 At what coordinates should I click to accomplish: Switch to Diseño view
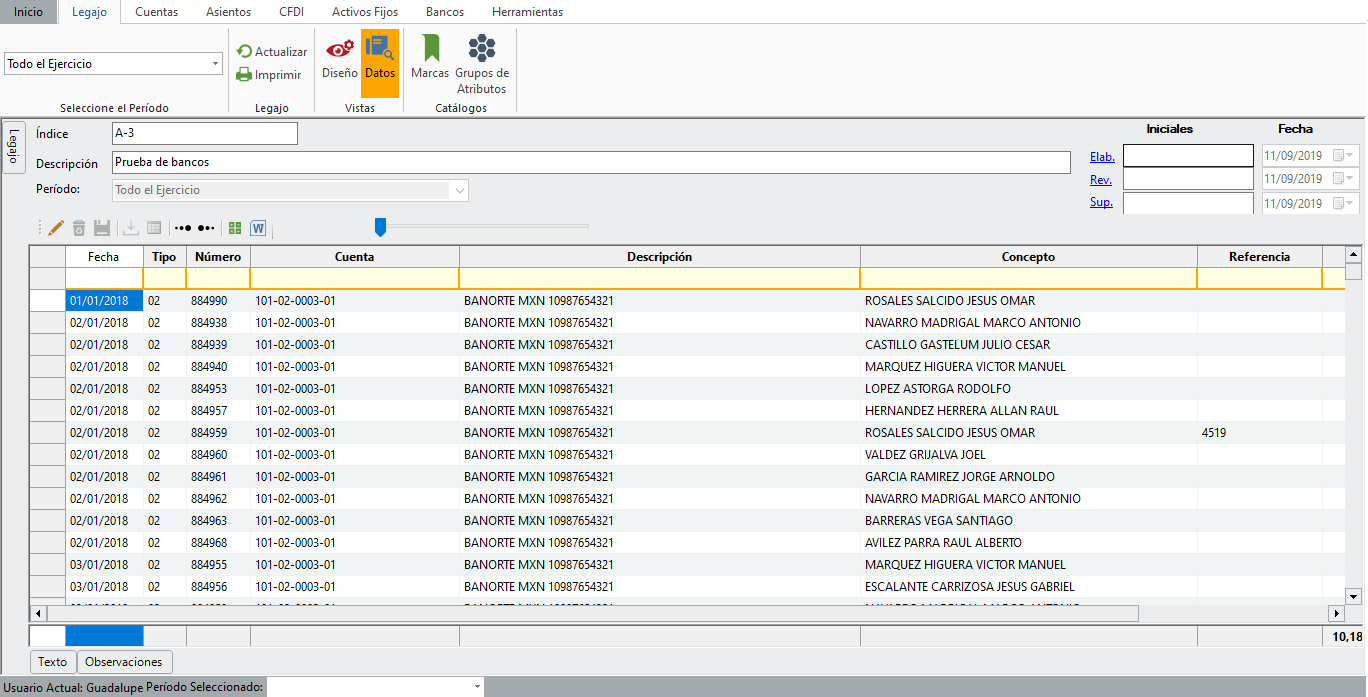point(339,58)
